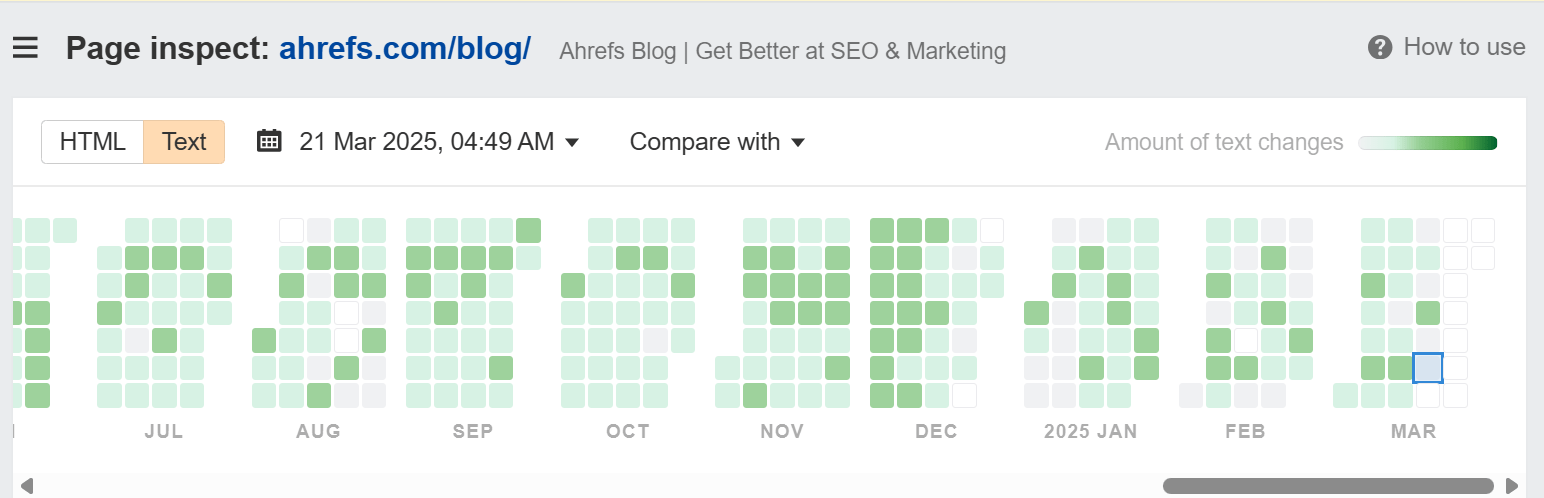Click the JUL month label
Image resolution: width=1544 pixels, height=498 pixels.
pyautogui.click(x=164, y=432)
